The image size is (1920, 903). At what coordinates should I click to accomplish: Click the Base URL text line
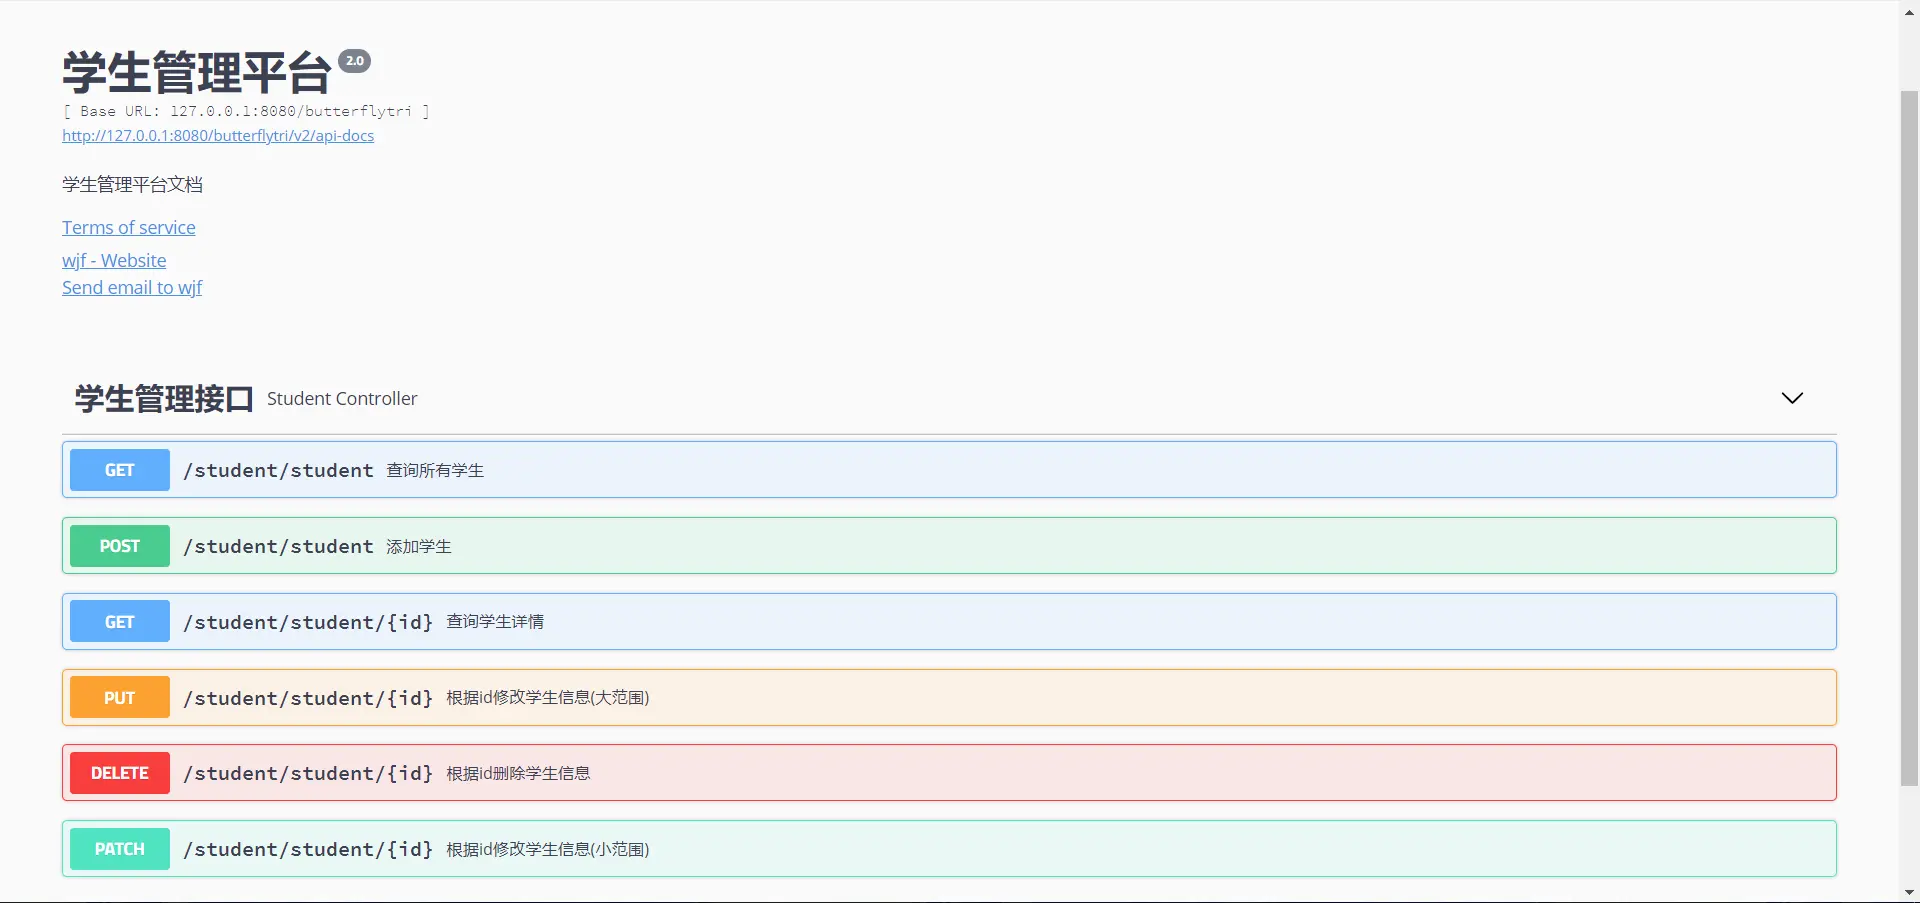[246, 111]
